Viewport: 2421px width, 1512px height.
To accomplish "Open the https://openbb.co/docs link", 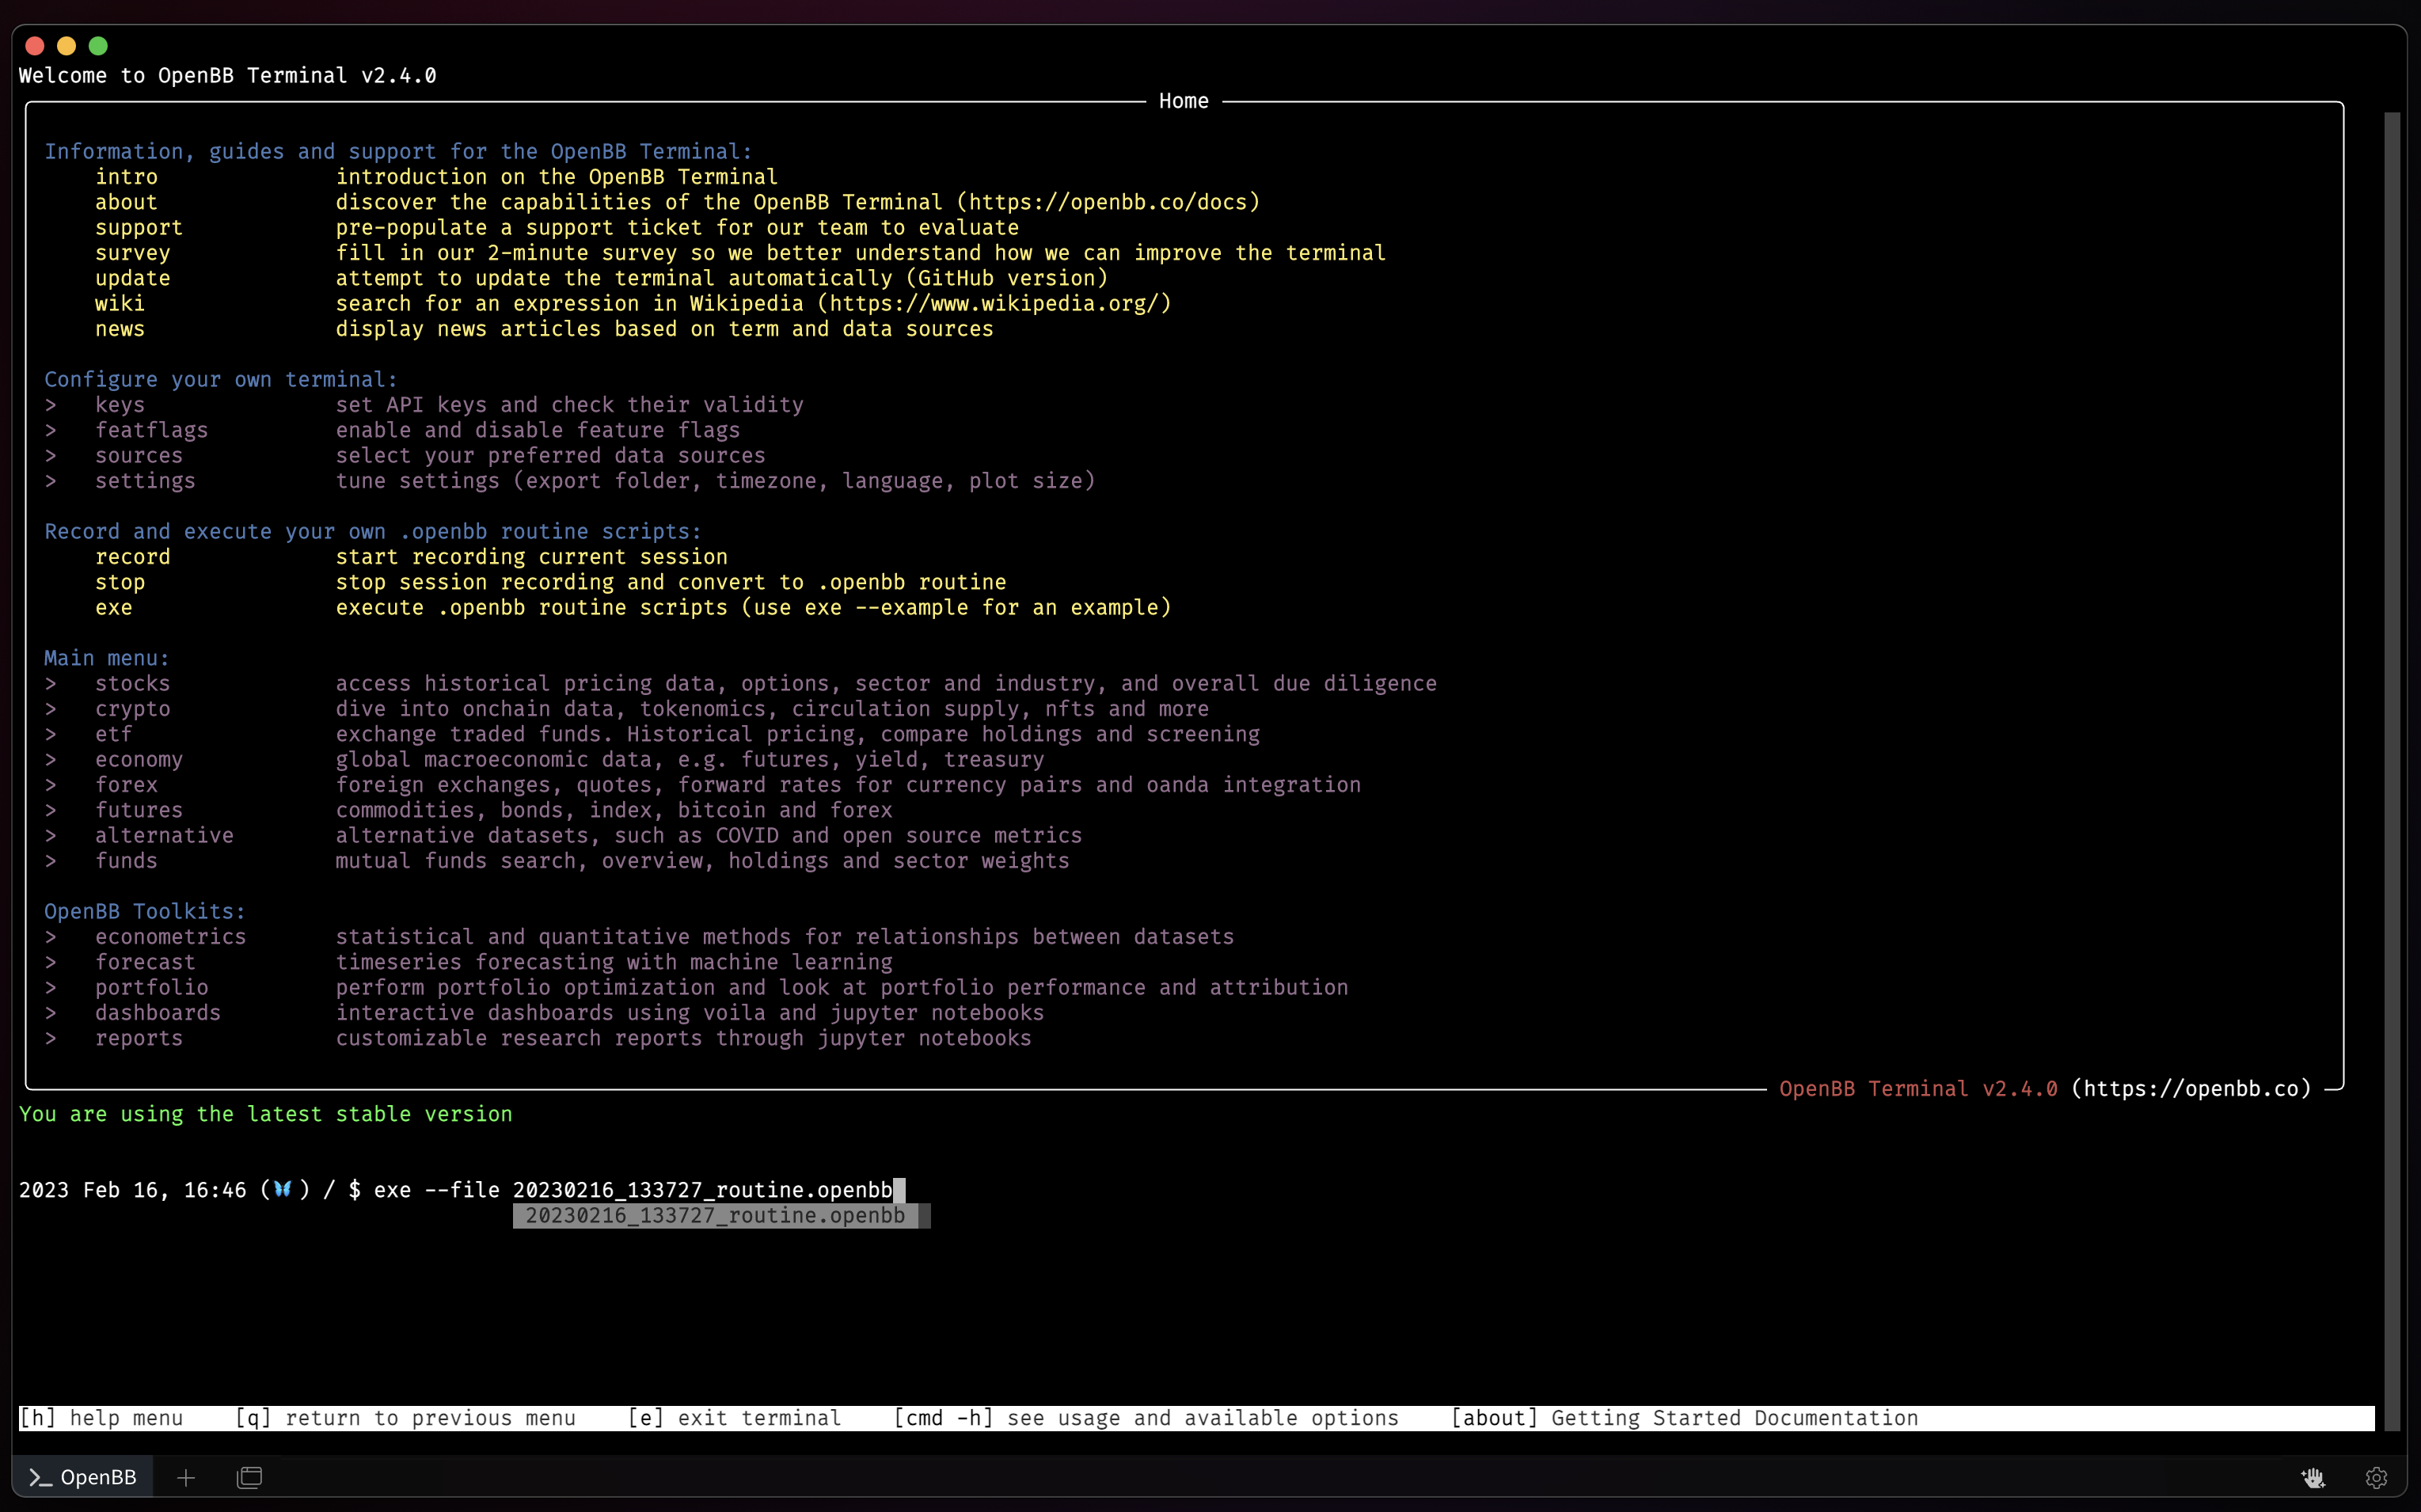I will pos(1108,202).
